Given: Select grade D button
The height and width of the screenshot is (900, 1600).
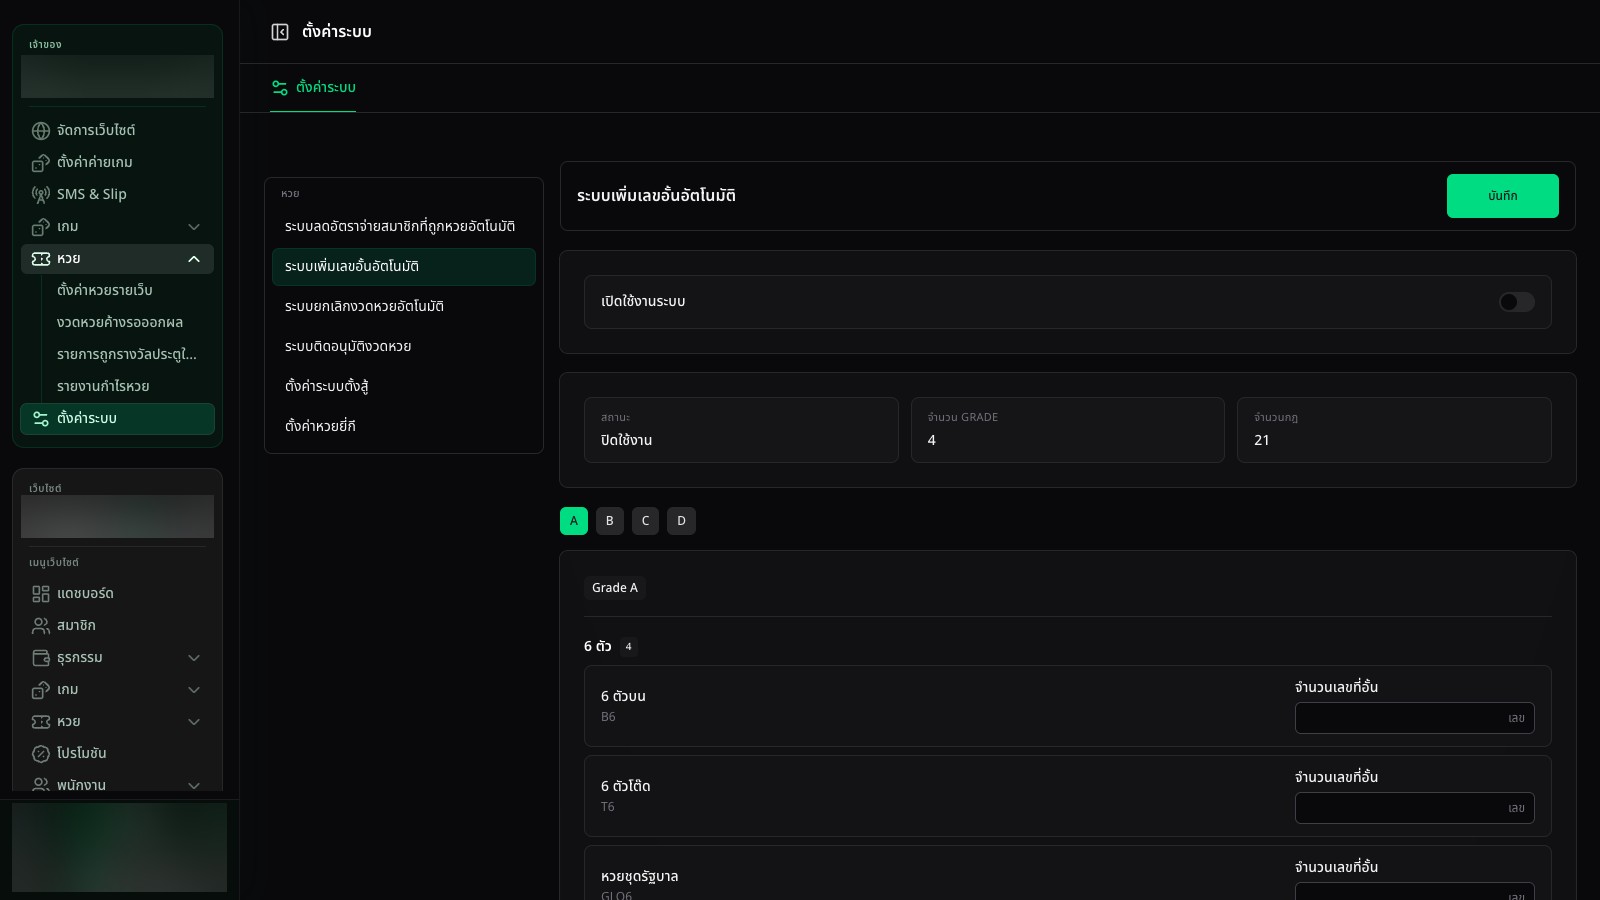Looking at the screenshot, I should point(681,521).
